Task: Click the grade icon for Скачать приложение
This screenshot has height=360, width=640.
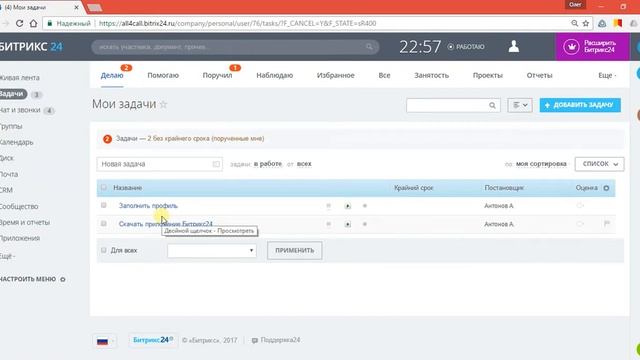Action: point(580,224)
